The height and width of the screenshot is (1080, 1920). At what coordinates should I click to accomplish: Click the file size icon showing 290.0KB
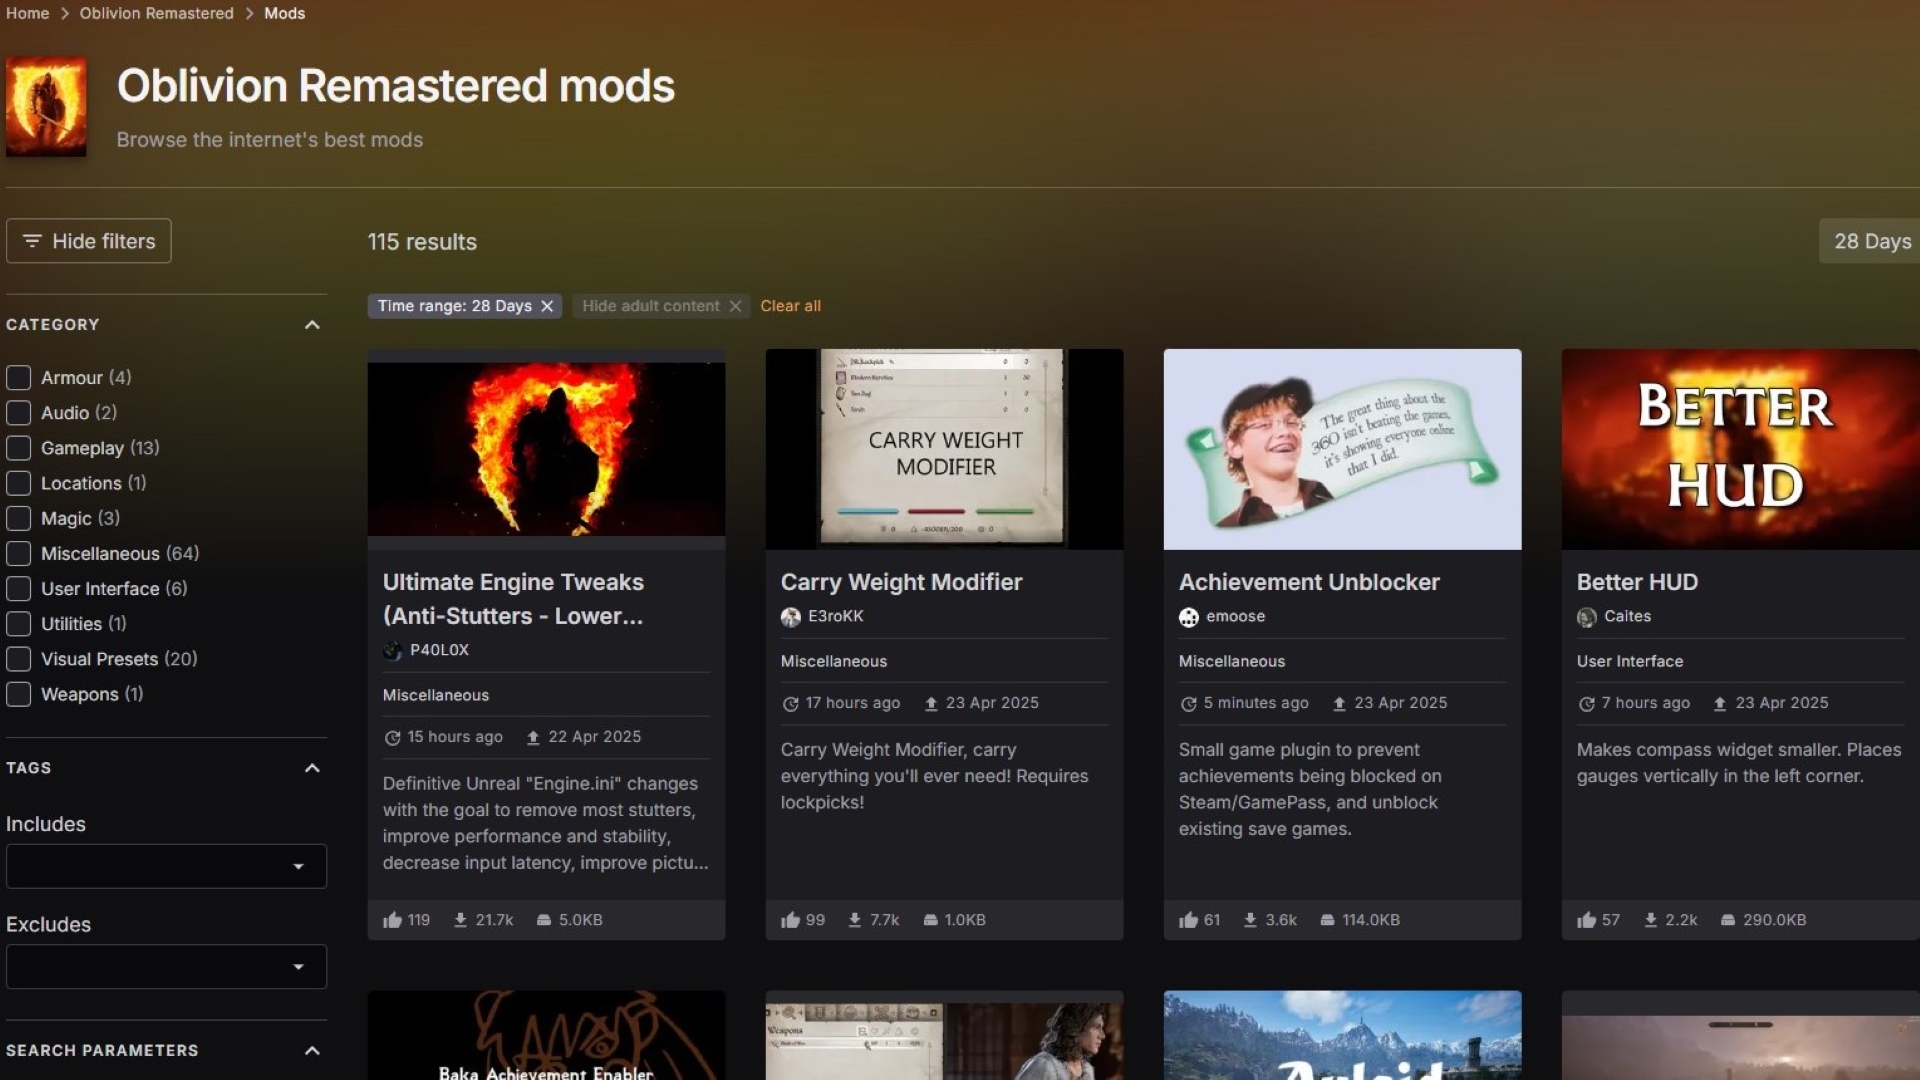(x=1728, y=920)
